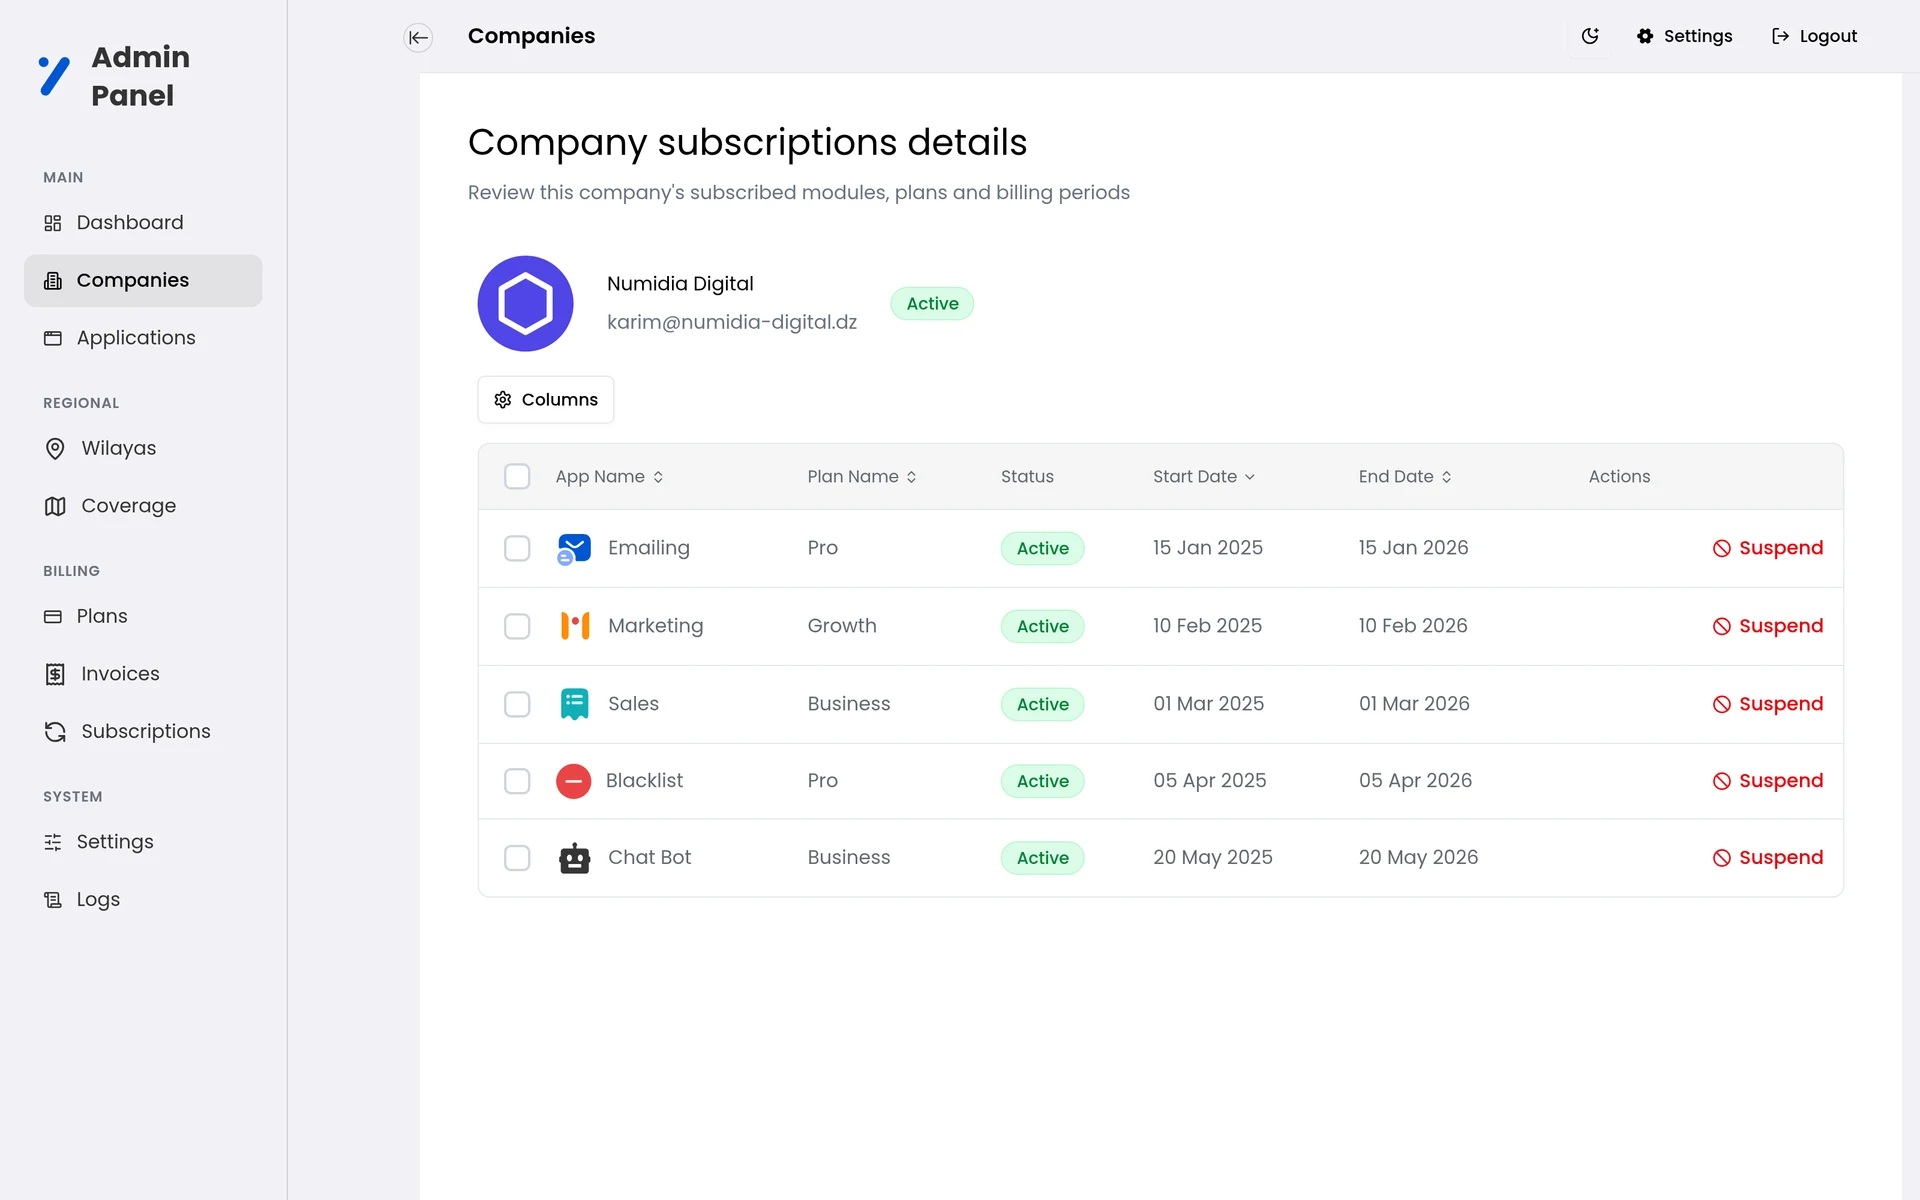Click the Dashboard grid icon in sidebar
The width and height of the screenshot is (1920, 1200).
pyautogui.click(x=53, y=223)
